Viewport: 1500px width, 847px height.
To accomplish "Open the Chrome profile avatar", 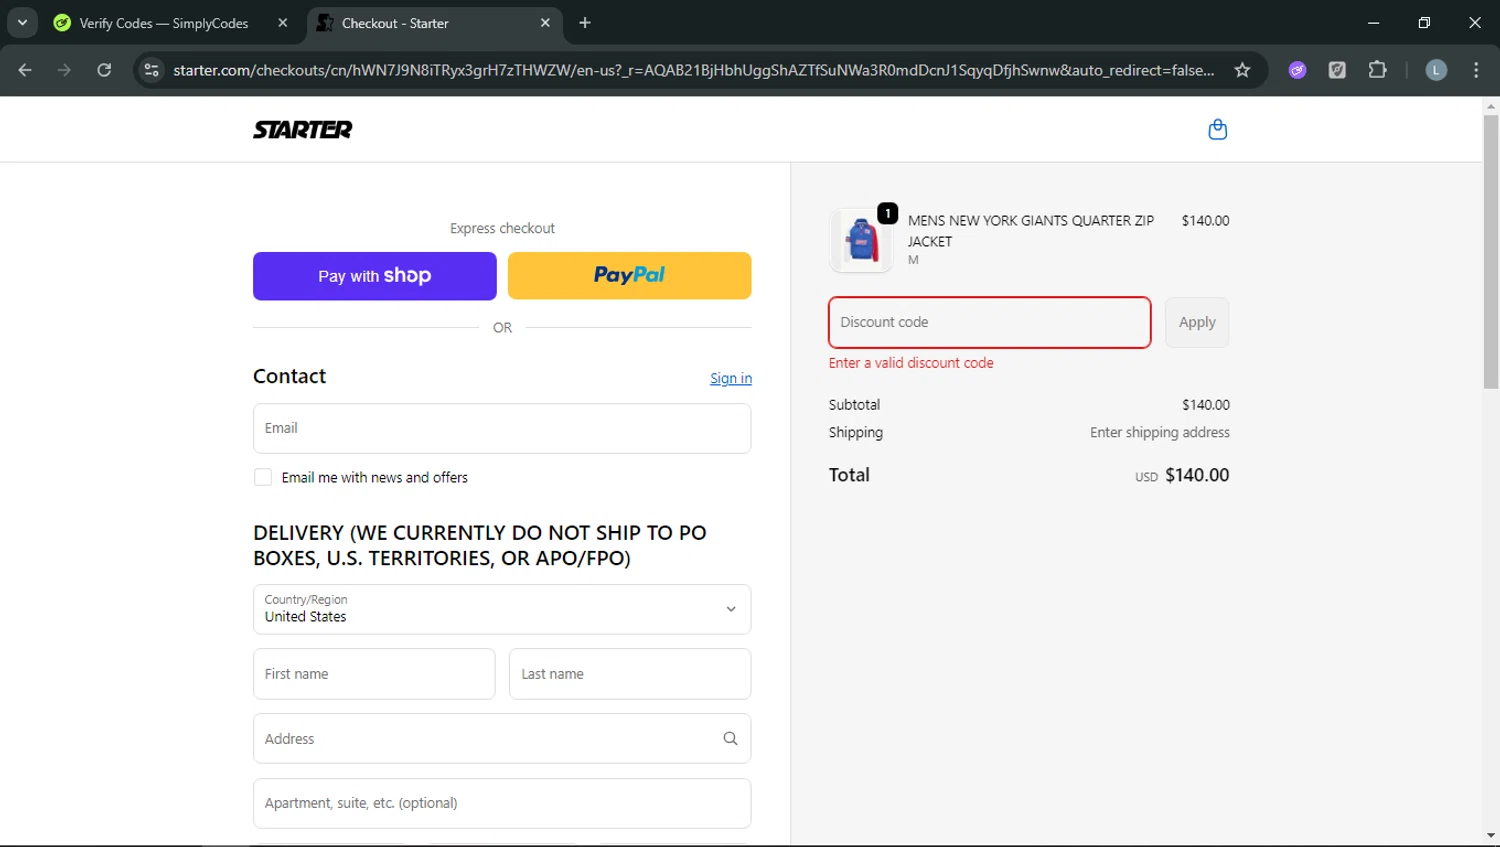I will (x=1436, y=70).
